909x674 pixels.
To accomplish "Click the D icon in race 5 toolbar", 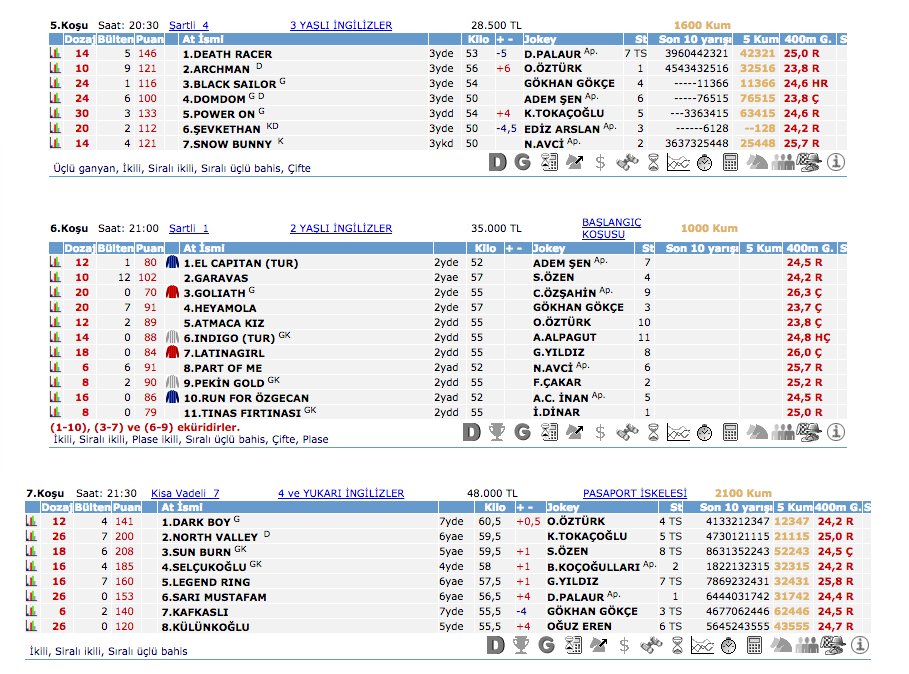I will 497,162.
